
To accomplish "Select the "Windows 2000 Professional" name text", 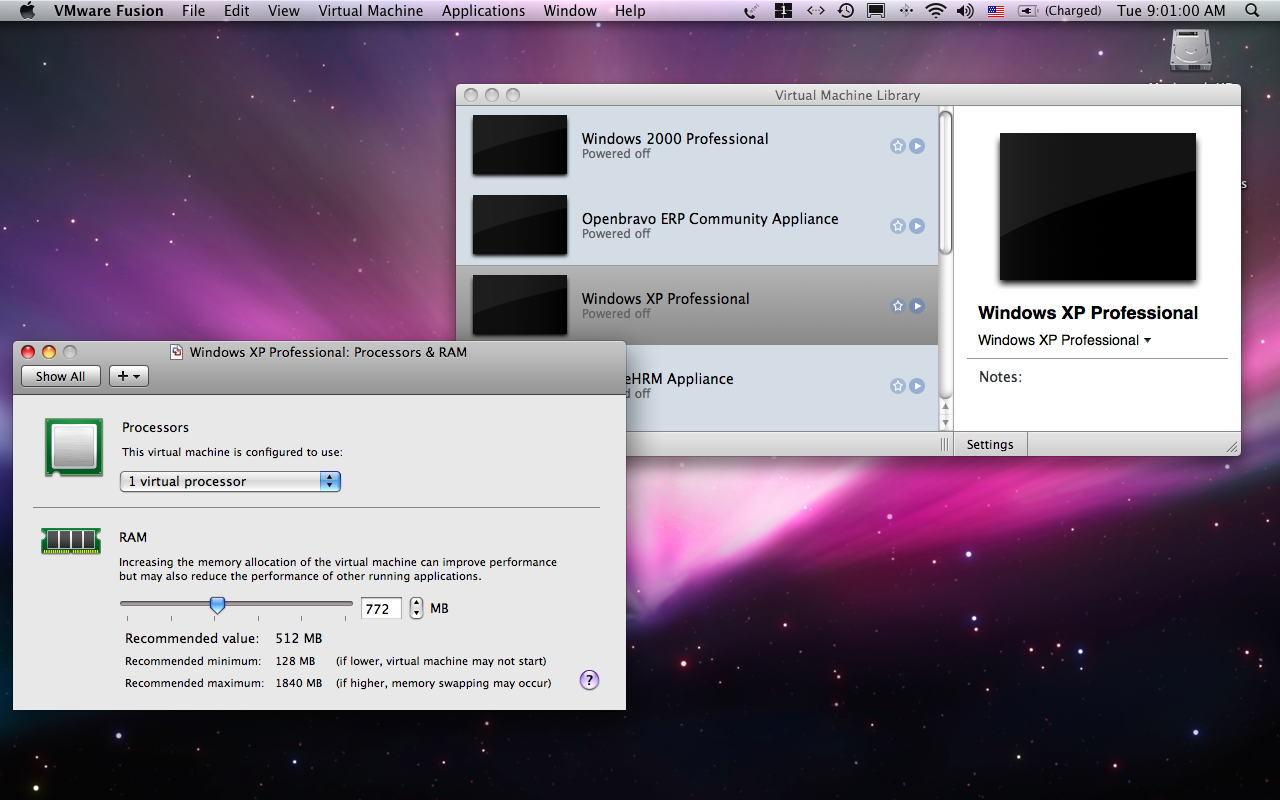I will [675, 139].
